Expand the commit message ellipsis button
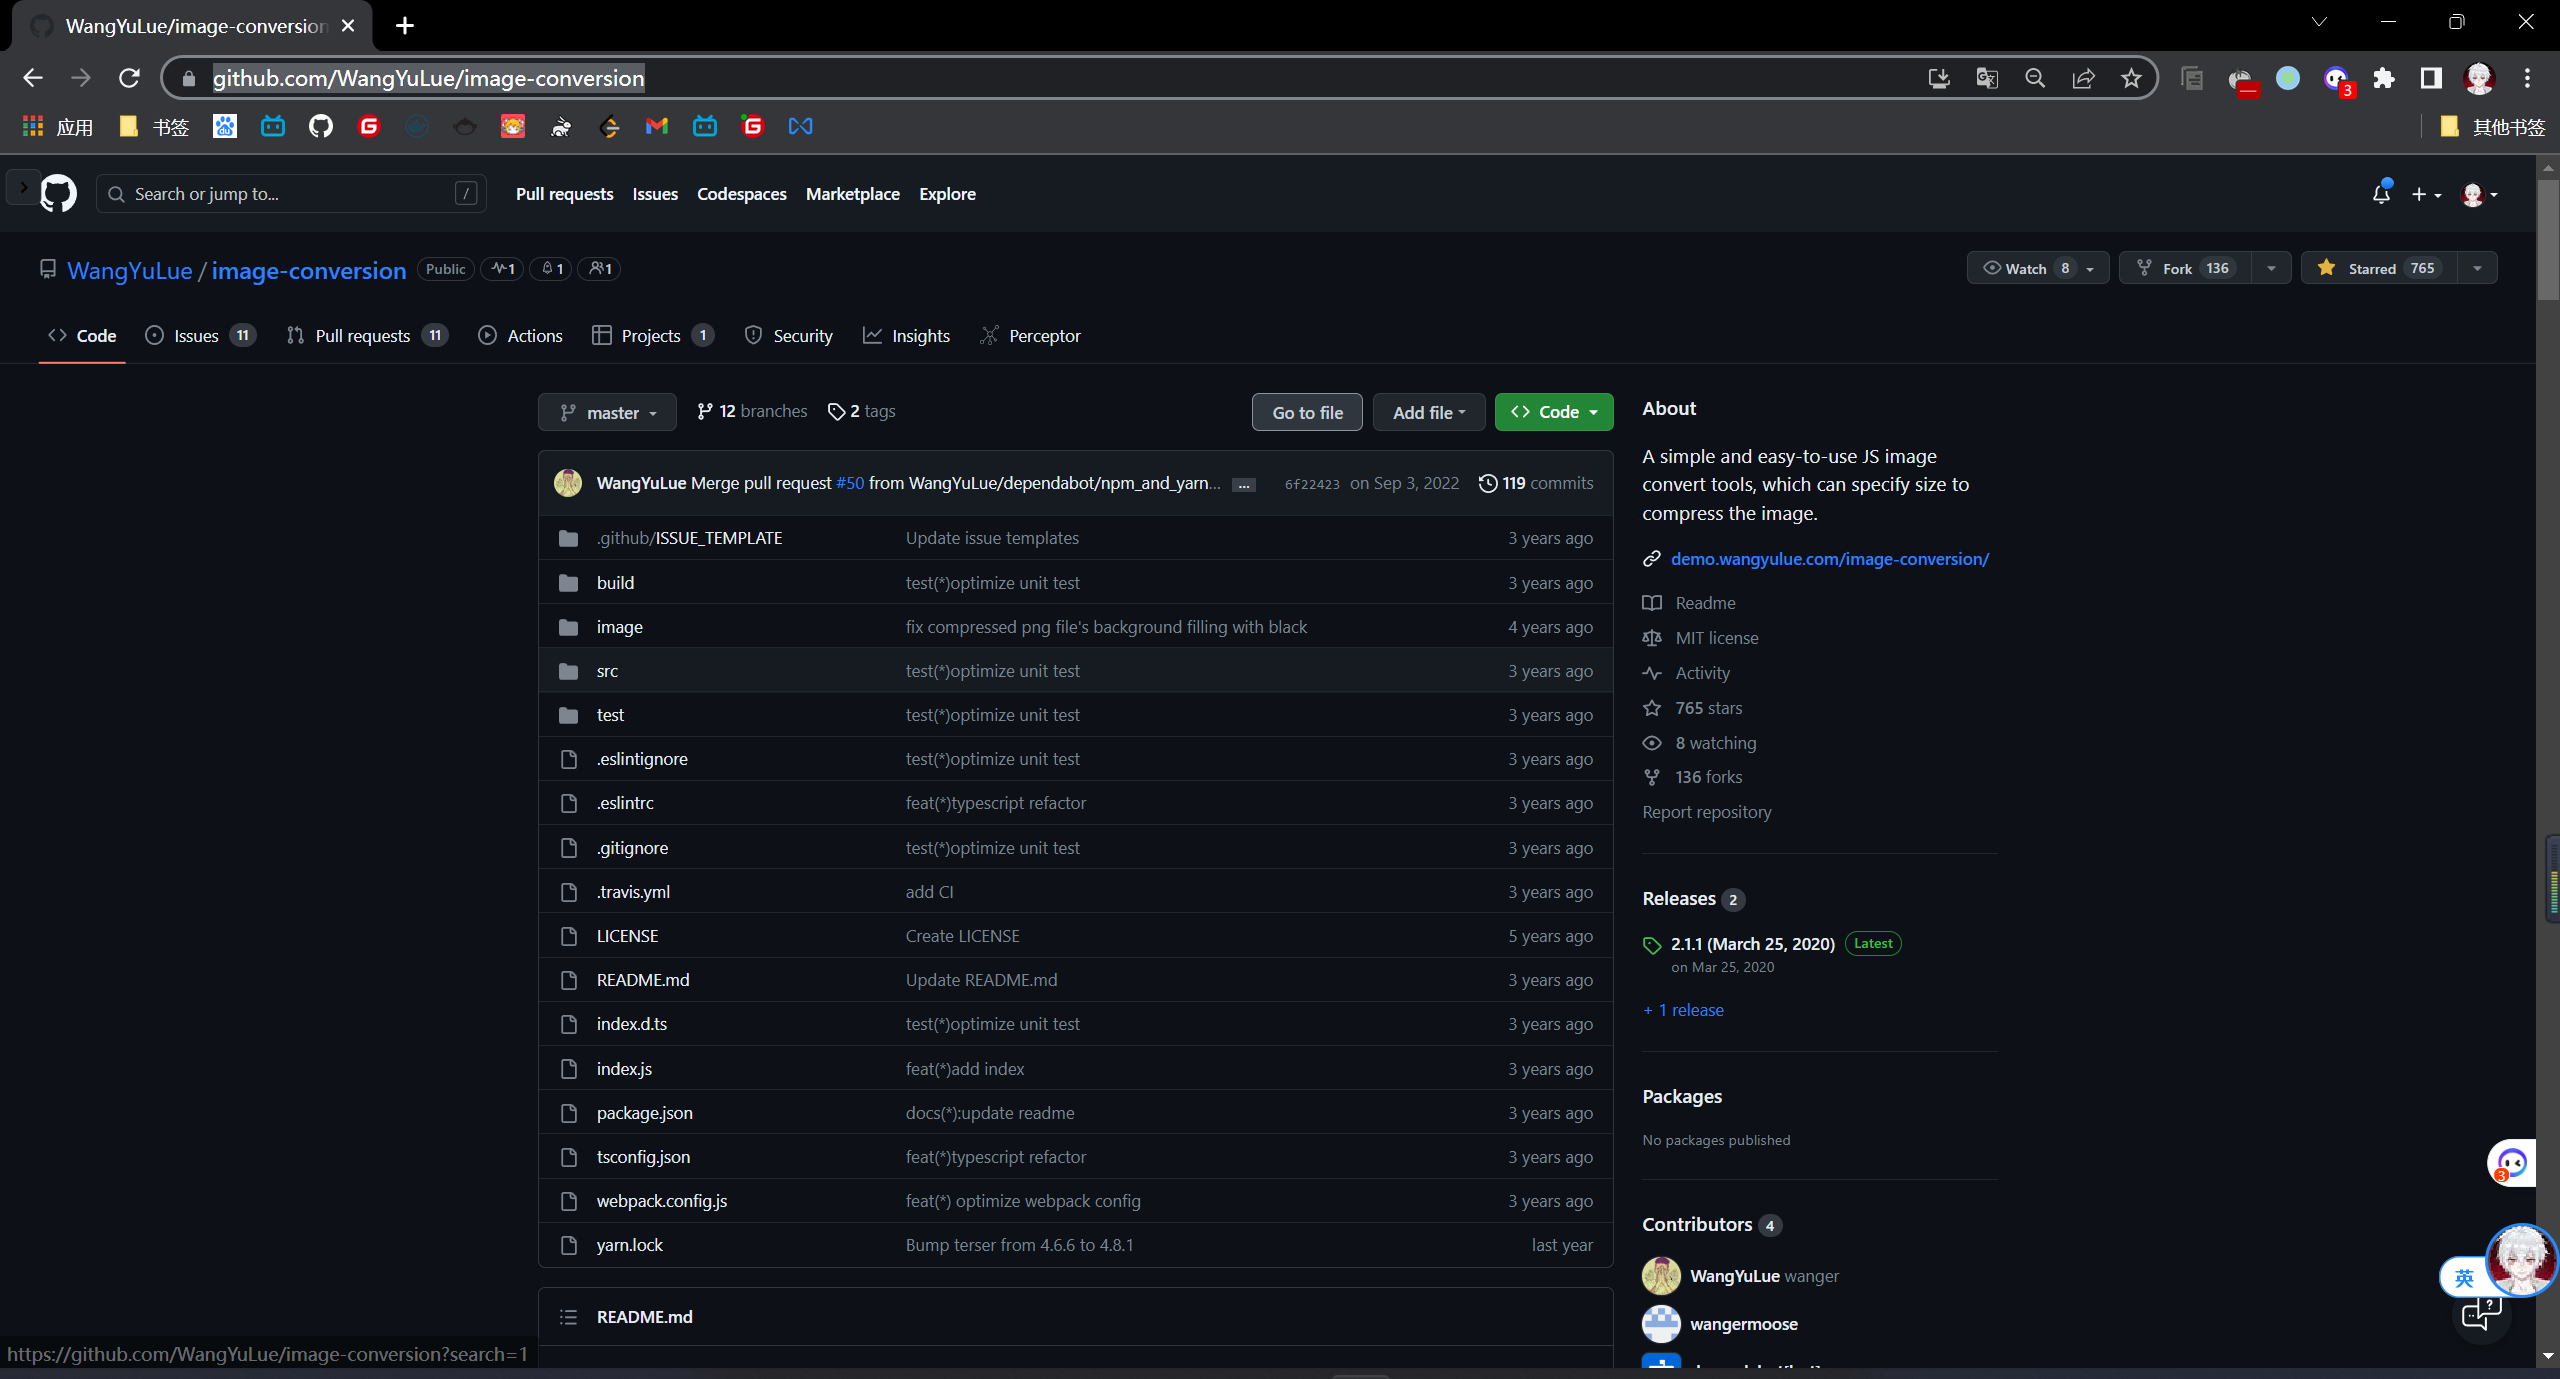This screenshot has width=2560, height=1379. pos(1243,485)
